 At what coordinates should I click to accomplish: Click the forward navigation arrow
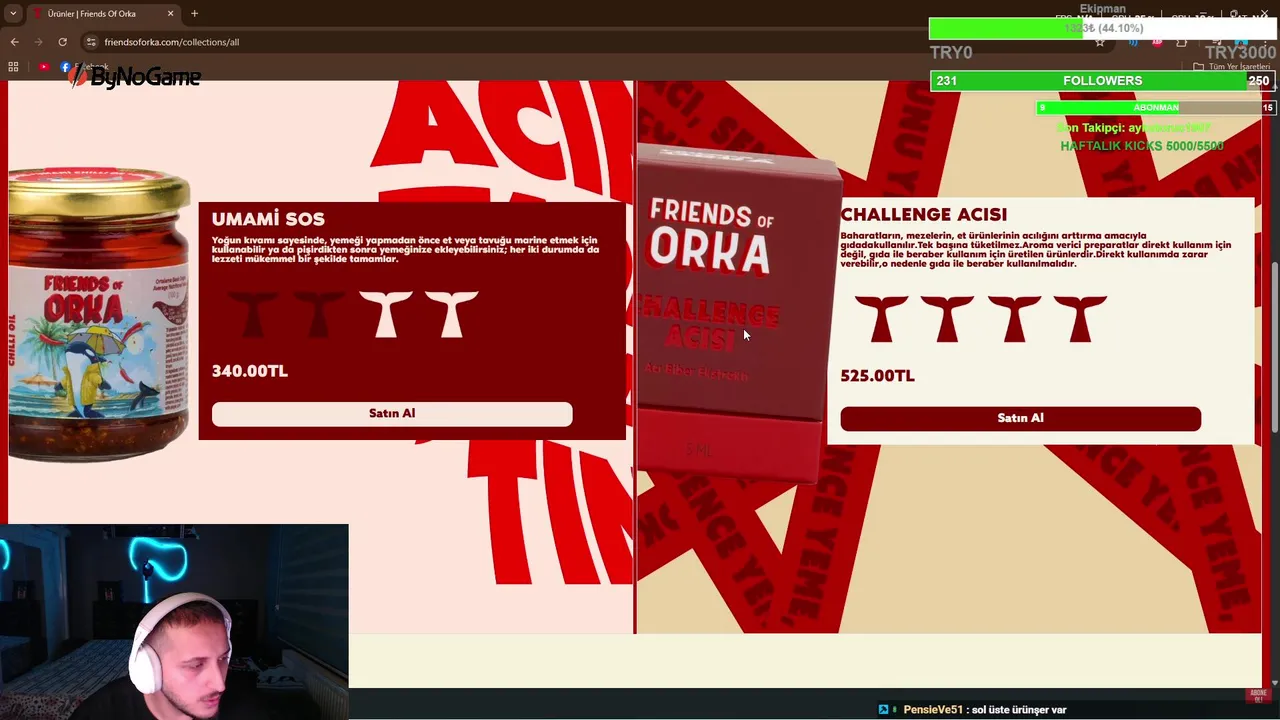click(x=38, y=42)
